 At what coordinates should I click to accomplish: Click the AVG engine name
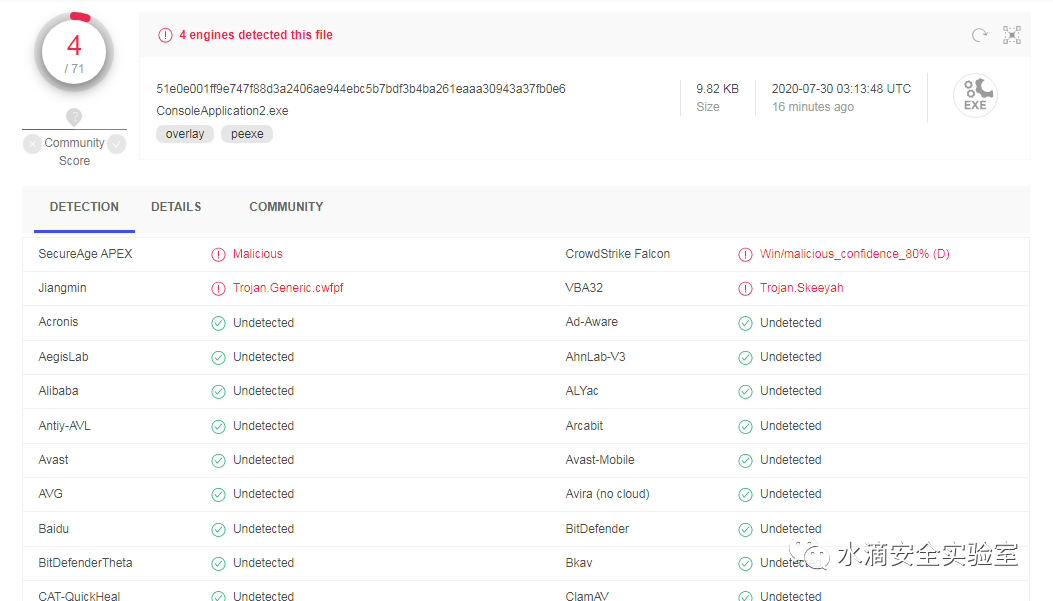coord(50,494)
